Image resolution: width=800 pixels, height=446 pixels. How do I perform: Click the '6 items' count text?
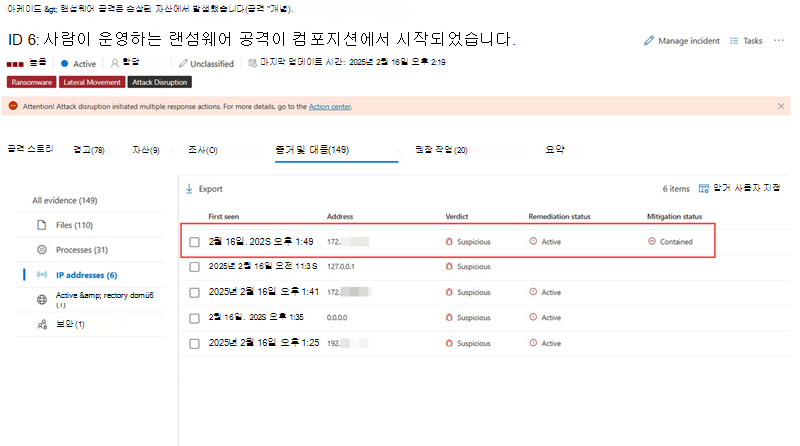pos(676,189)
